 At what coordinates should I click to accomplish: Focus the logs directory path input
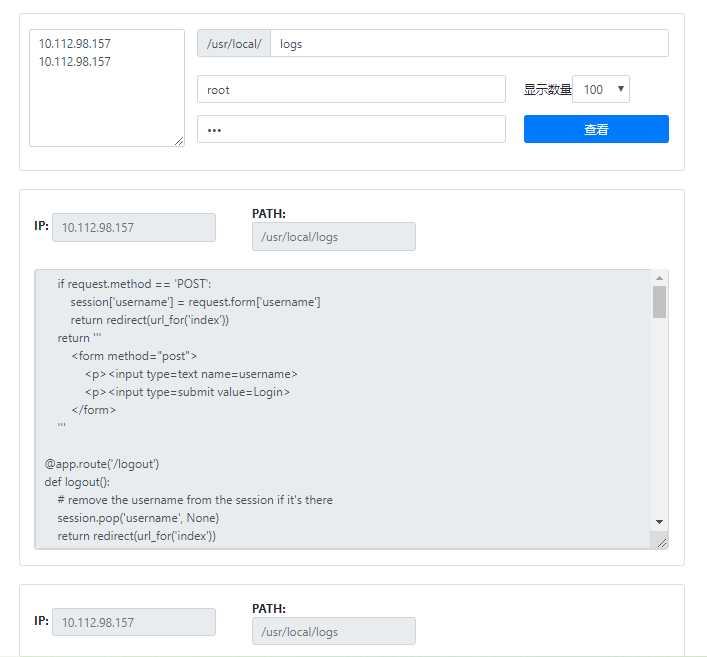tap(469, 44)
